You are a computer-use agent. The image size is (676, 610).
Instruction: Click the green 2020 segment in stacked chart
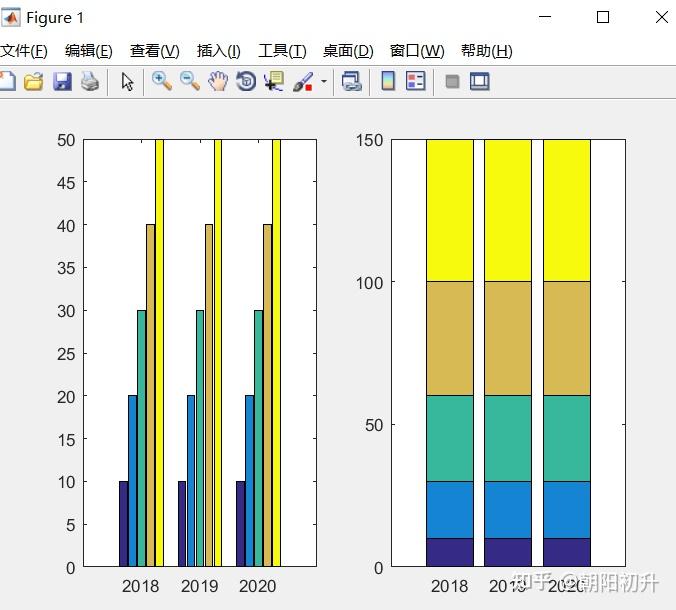click(566, 438)
